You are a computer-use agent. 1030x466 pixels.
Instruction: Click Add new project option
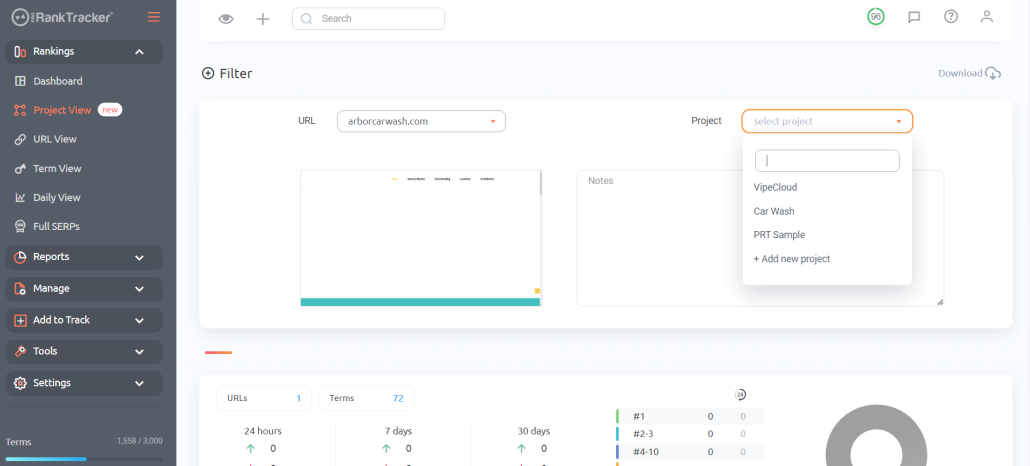click(x=792, y=259)
